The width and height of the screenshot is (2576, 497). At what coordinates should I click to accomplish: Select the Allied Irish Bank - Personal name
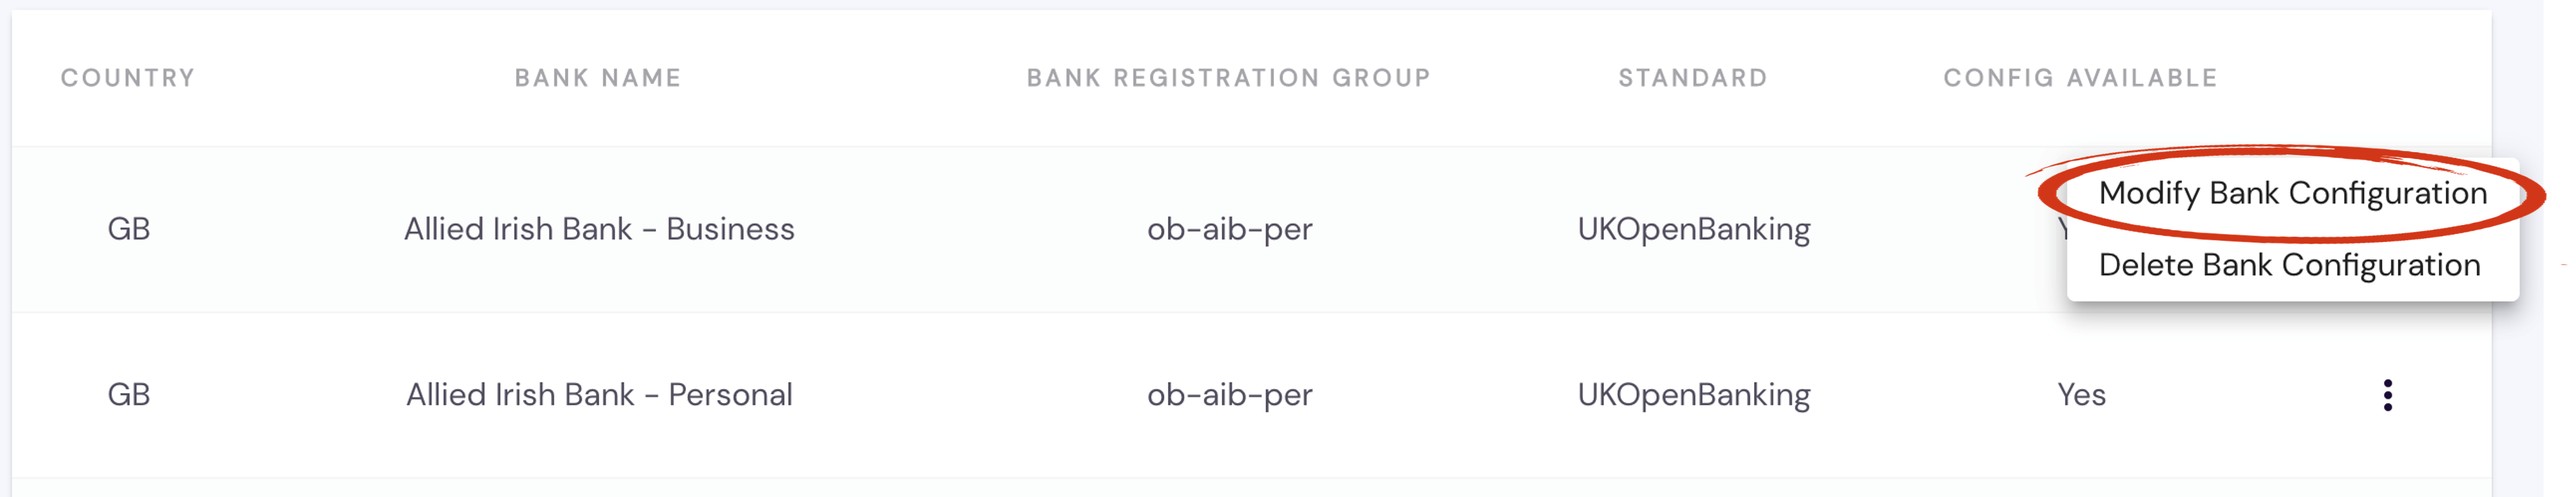(x=599, y=395)
